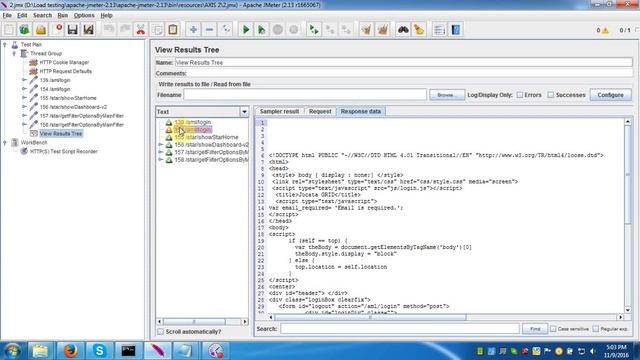Screen dimensions: 640x360
Task: Open Firefox from the Windows taskbar
Action: tap(70, 351)
